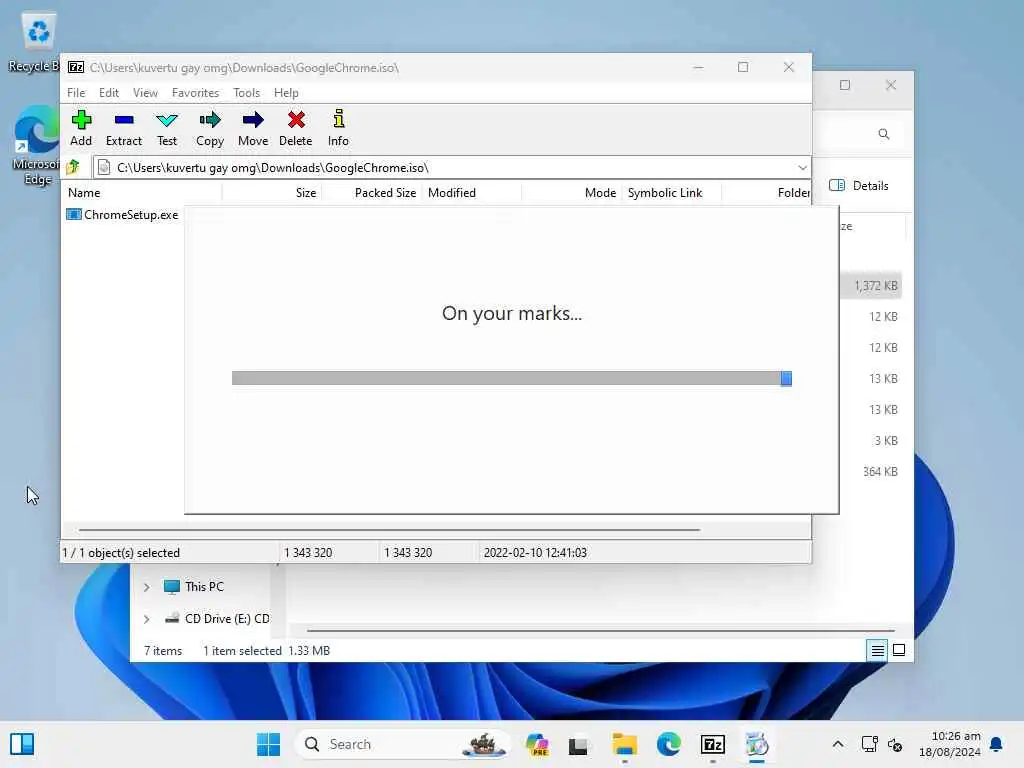Switch to 7-Zip taskbar icon
Viewport: 1024px width, 768px height.
pos(712,744)
